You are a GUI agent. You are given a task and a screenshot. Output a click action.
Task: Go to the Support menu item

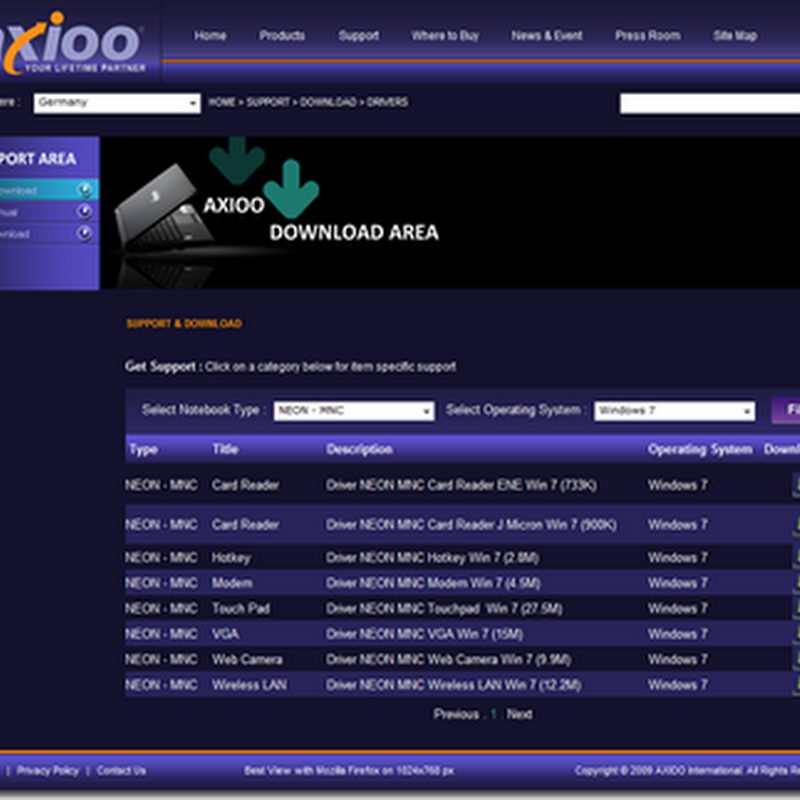359,36
